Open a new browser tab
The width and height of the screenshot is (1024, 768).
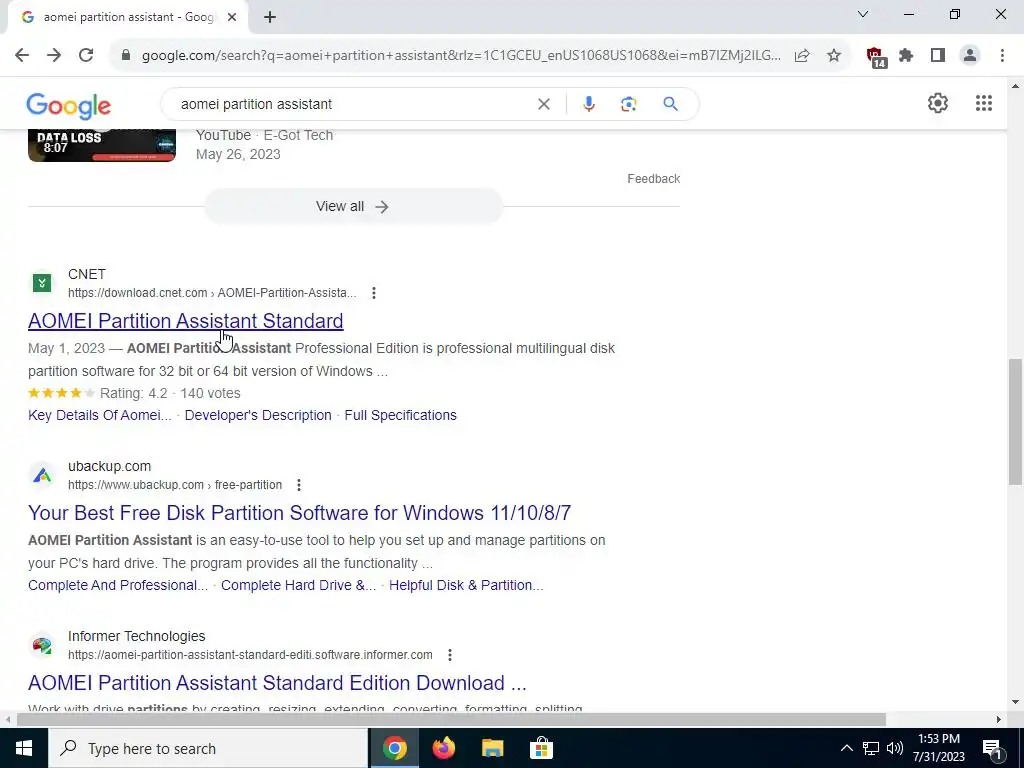coord(270,17)
